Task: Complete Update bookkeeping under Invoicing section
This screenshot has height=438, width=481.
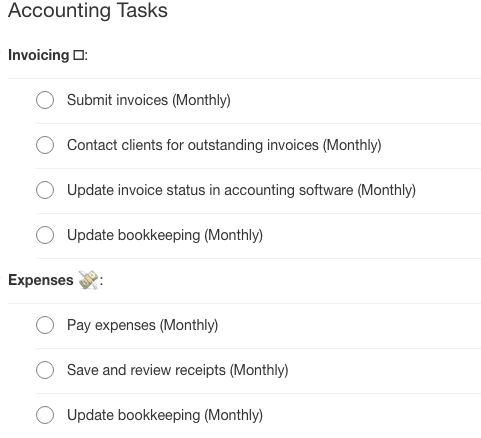Action: pyautogui.click(x=45, y=235)
